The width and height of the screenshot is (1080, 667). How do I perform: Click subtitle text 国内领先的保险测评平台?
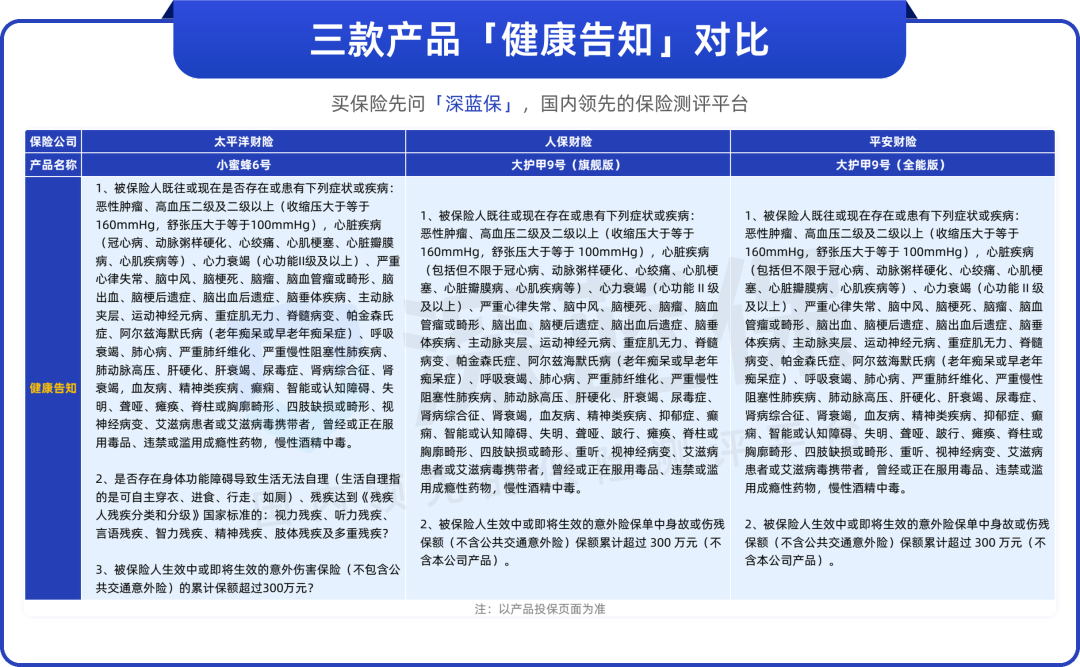[x=644, y=104]
